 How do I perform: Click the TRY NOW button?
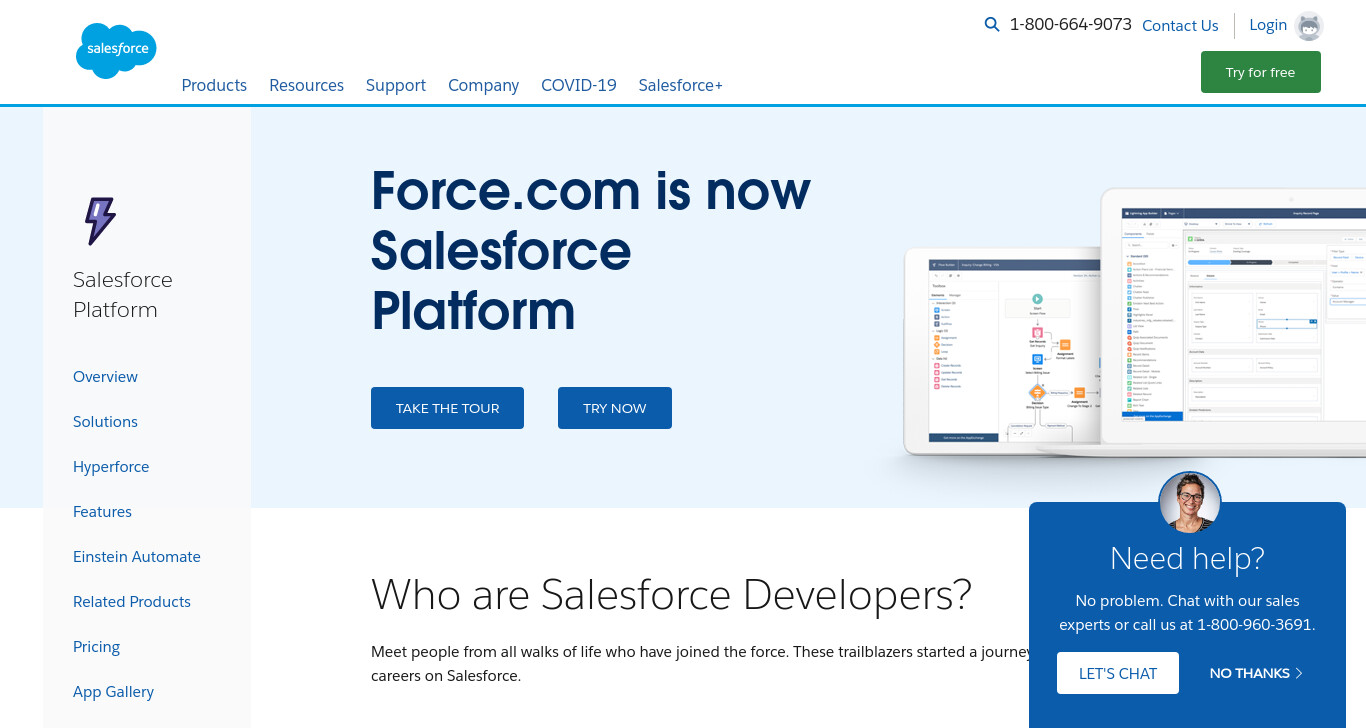pyautogui.click(x=615, y=408)
